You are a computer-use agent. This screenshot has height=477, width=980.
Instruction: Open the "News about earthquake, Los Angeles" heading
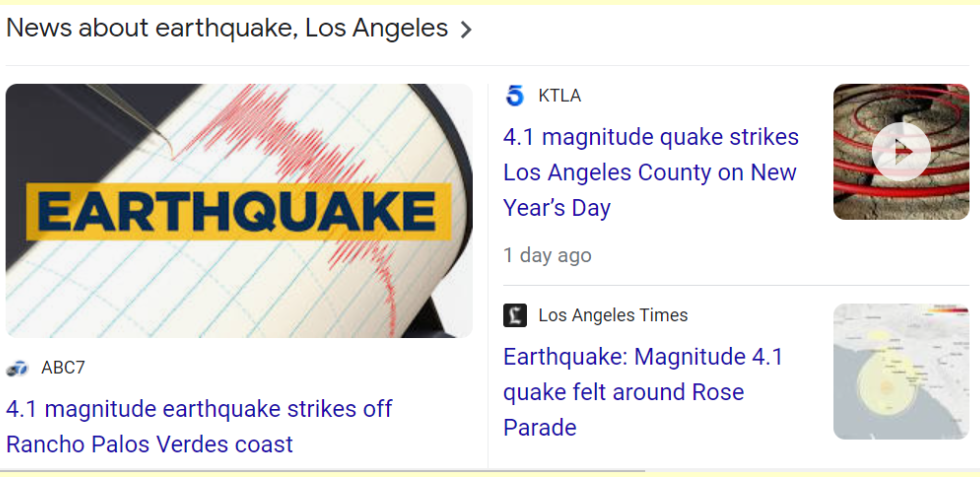[227, 28]
